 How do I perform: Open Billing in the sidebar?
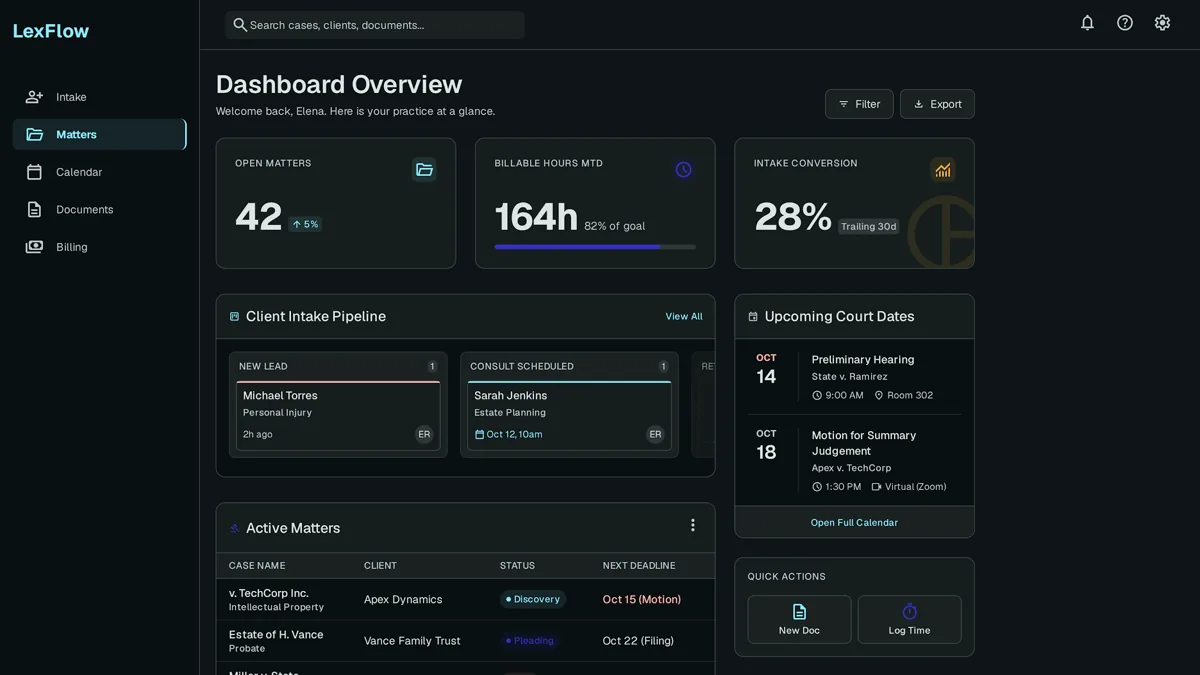100,247
